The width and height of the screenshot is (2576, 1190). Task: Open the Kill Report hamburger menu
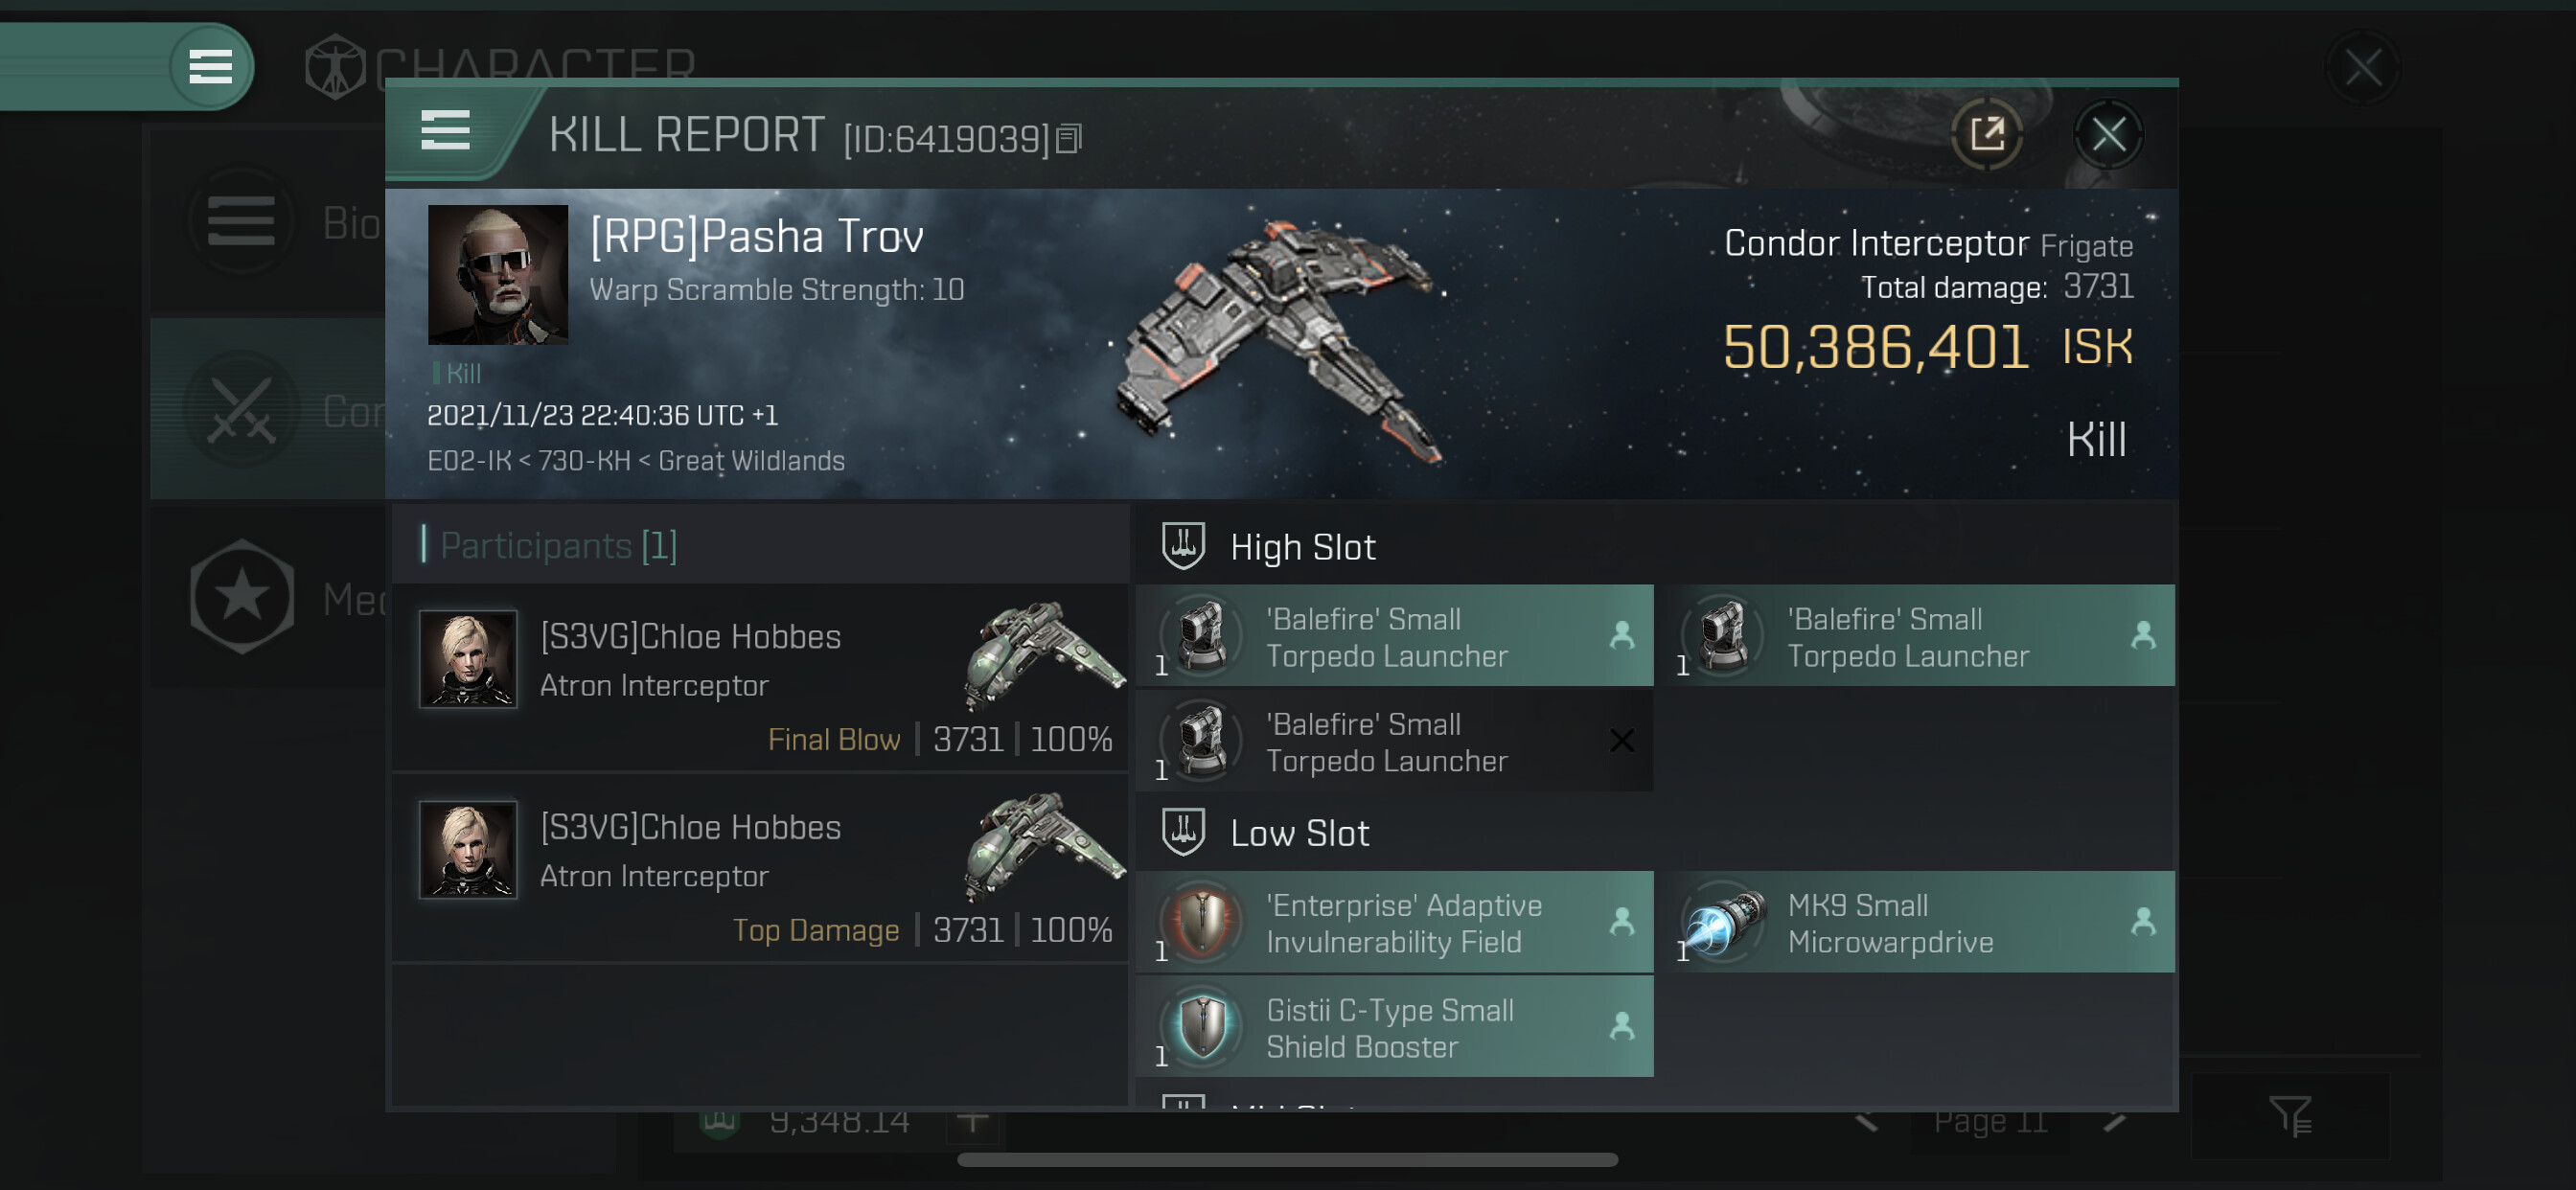pos(445,130)
